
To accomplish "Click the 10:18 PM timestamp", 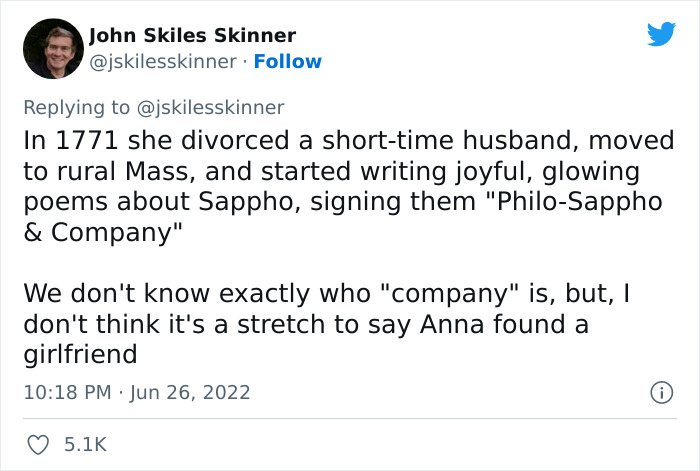I will [x=67, y=392].
